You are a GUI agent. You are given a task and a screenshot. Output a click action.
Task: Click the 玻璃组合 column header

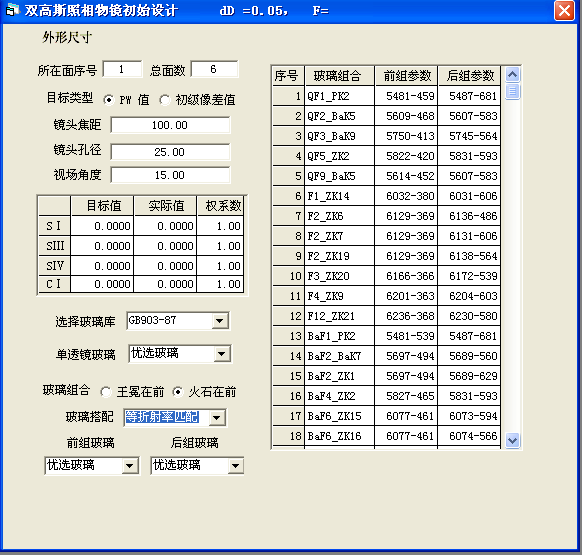(339, 76)
